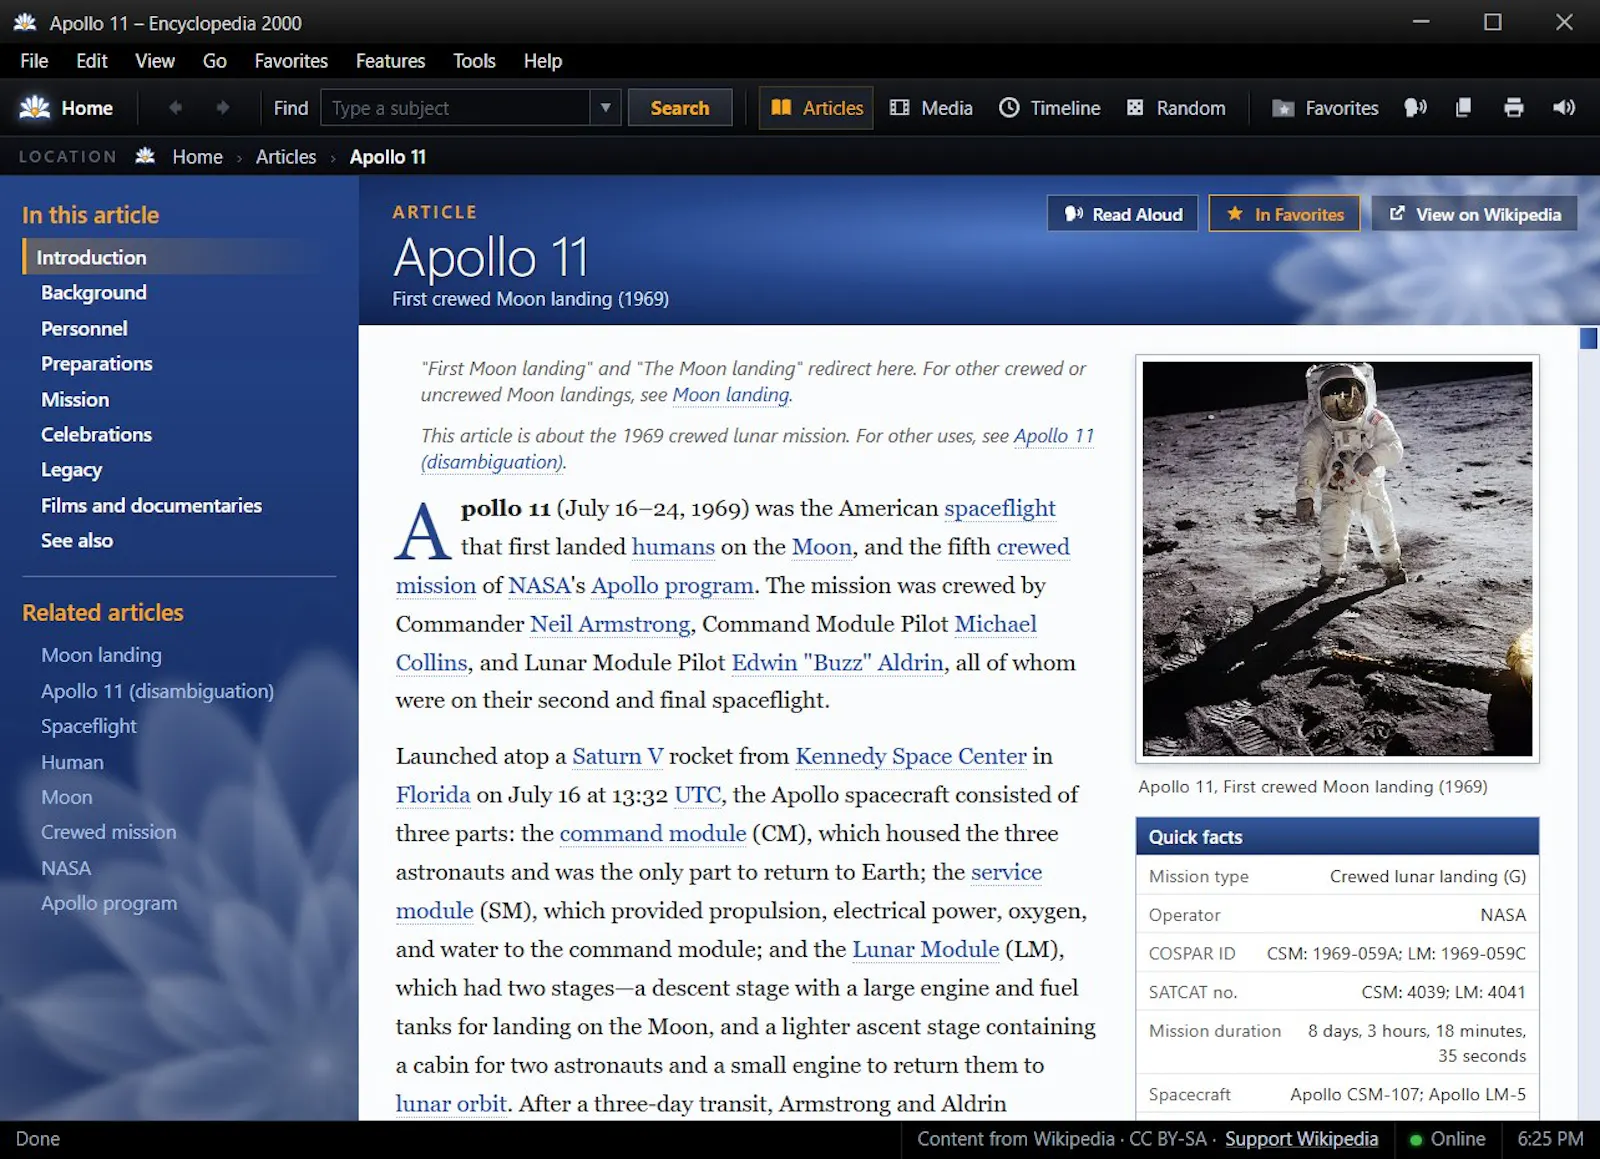Jump to the Mission section
This screenshot has height=1159, width=1600.
click(75, 400)
